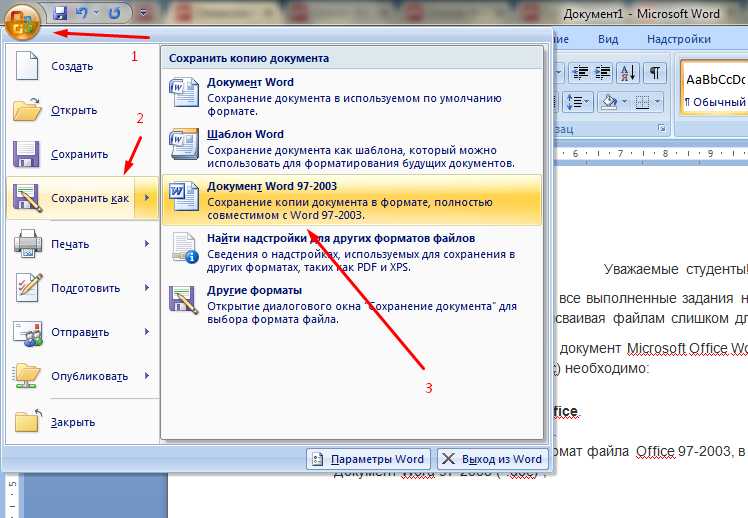Click Decrease Indent icon in ribbon
Screen dimensions: 748x518
point(580,73)
